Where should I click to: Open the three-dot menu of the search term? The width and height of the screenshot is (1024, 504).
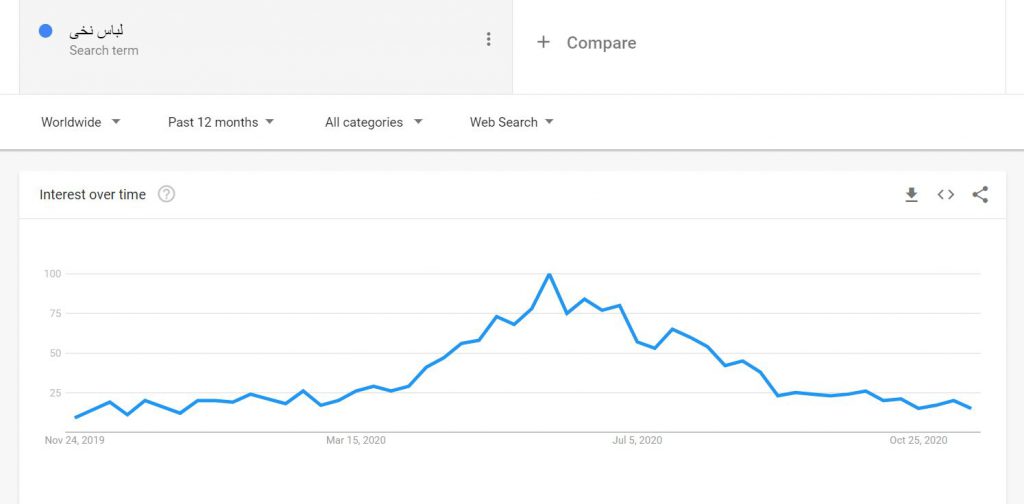coord(488,40)
